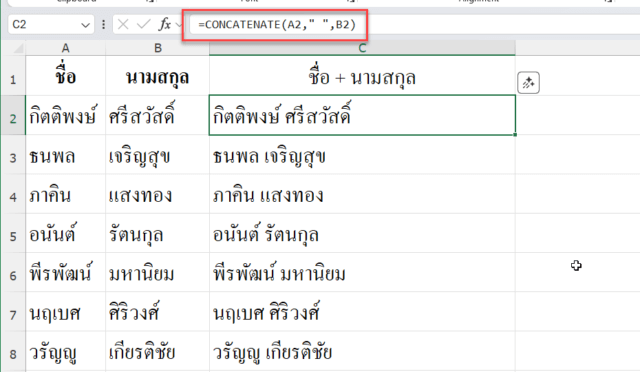The height and width of the screenshot is (372, 640).
Task: Click cell ธนพล เจริญสุข in column C
Action: click(x=362, y=155)
